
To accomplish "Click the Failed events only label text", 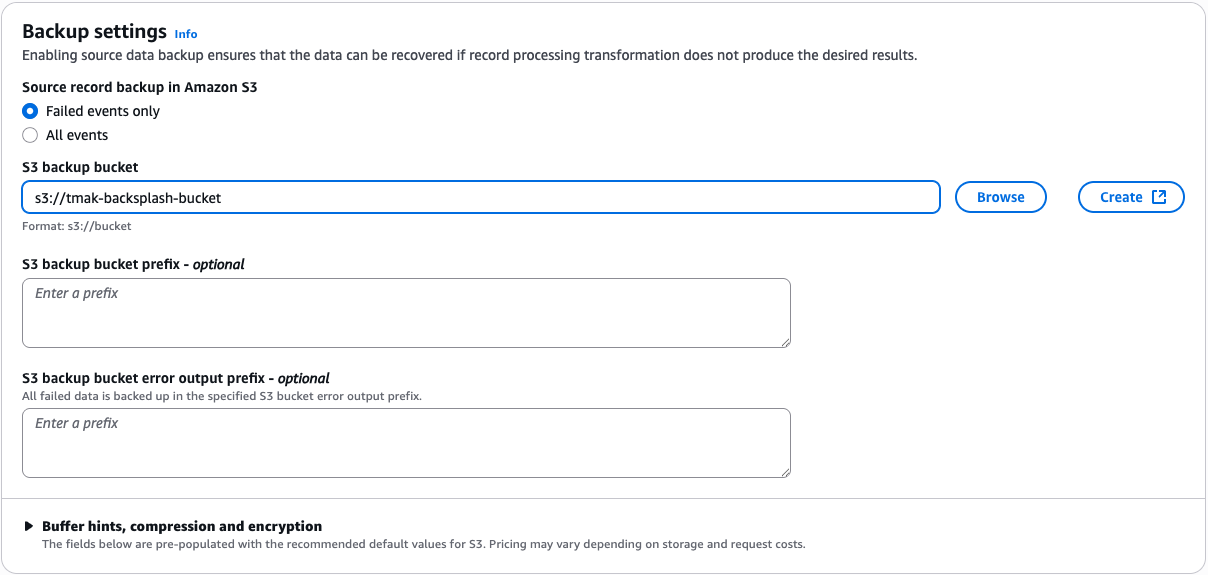I will point(103,111).
